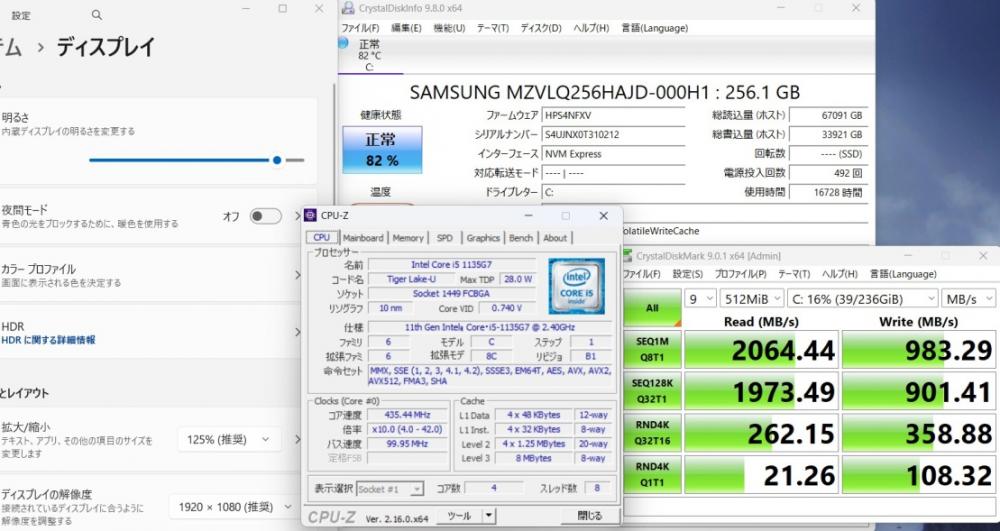Screen dimensions: 1000x531
Task: Run the SEQ1M Q8T1 test
Action: pyautogui.click(x=652, y=349)
